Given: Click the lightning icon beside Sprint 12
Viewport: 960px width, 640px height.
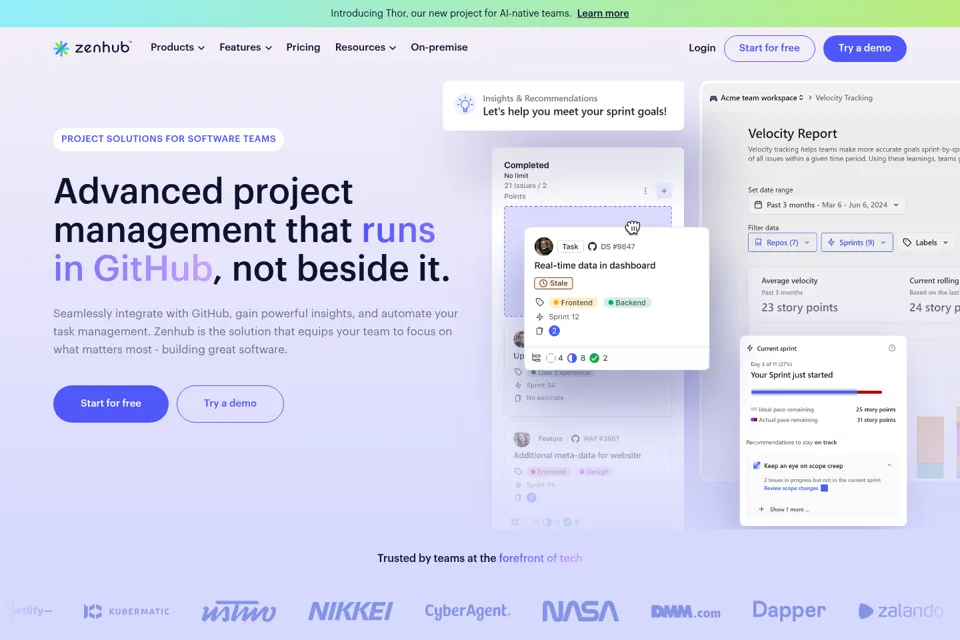Looking at the screenshot, I should coord(539,317).
